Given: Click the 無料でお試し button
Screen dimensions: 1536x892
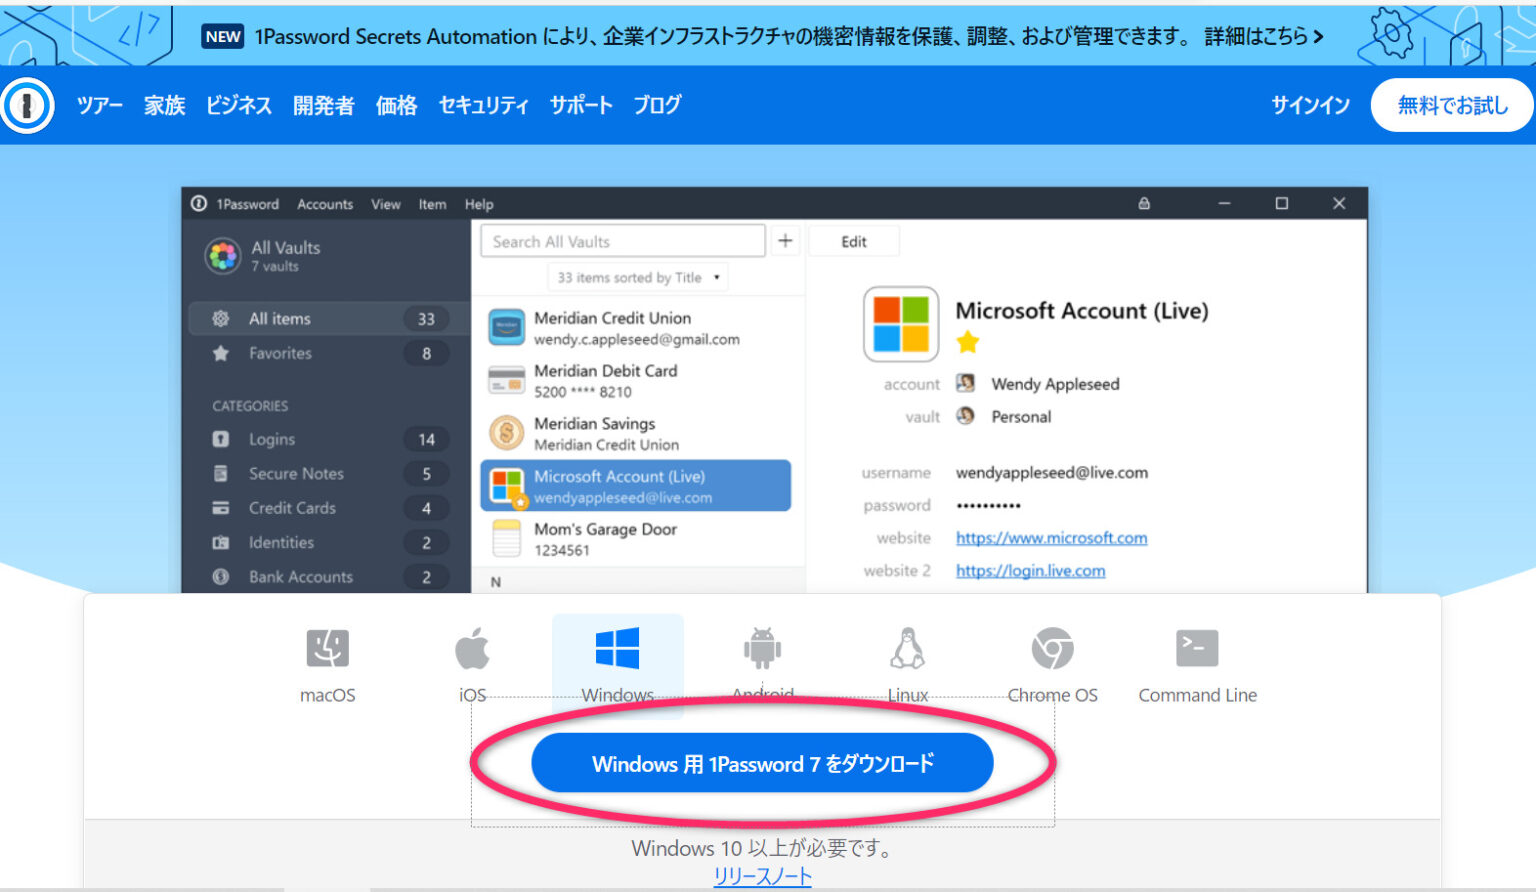Looking at the screenshot, I should (1452, 105).
